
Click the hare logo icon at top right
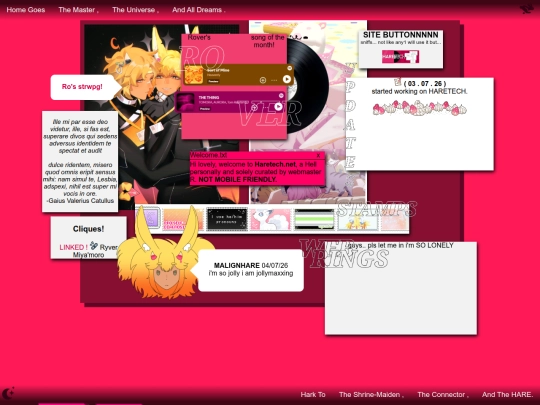527,8
